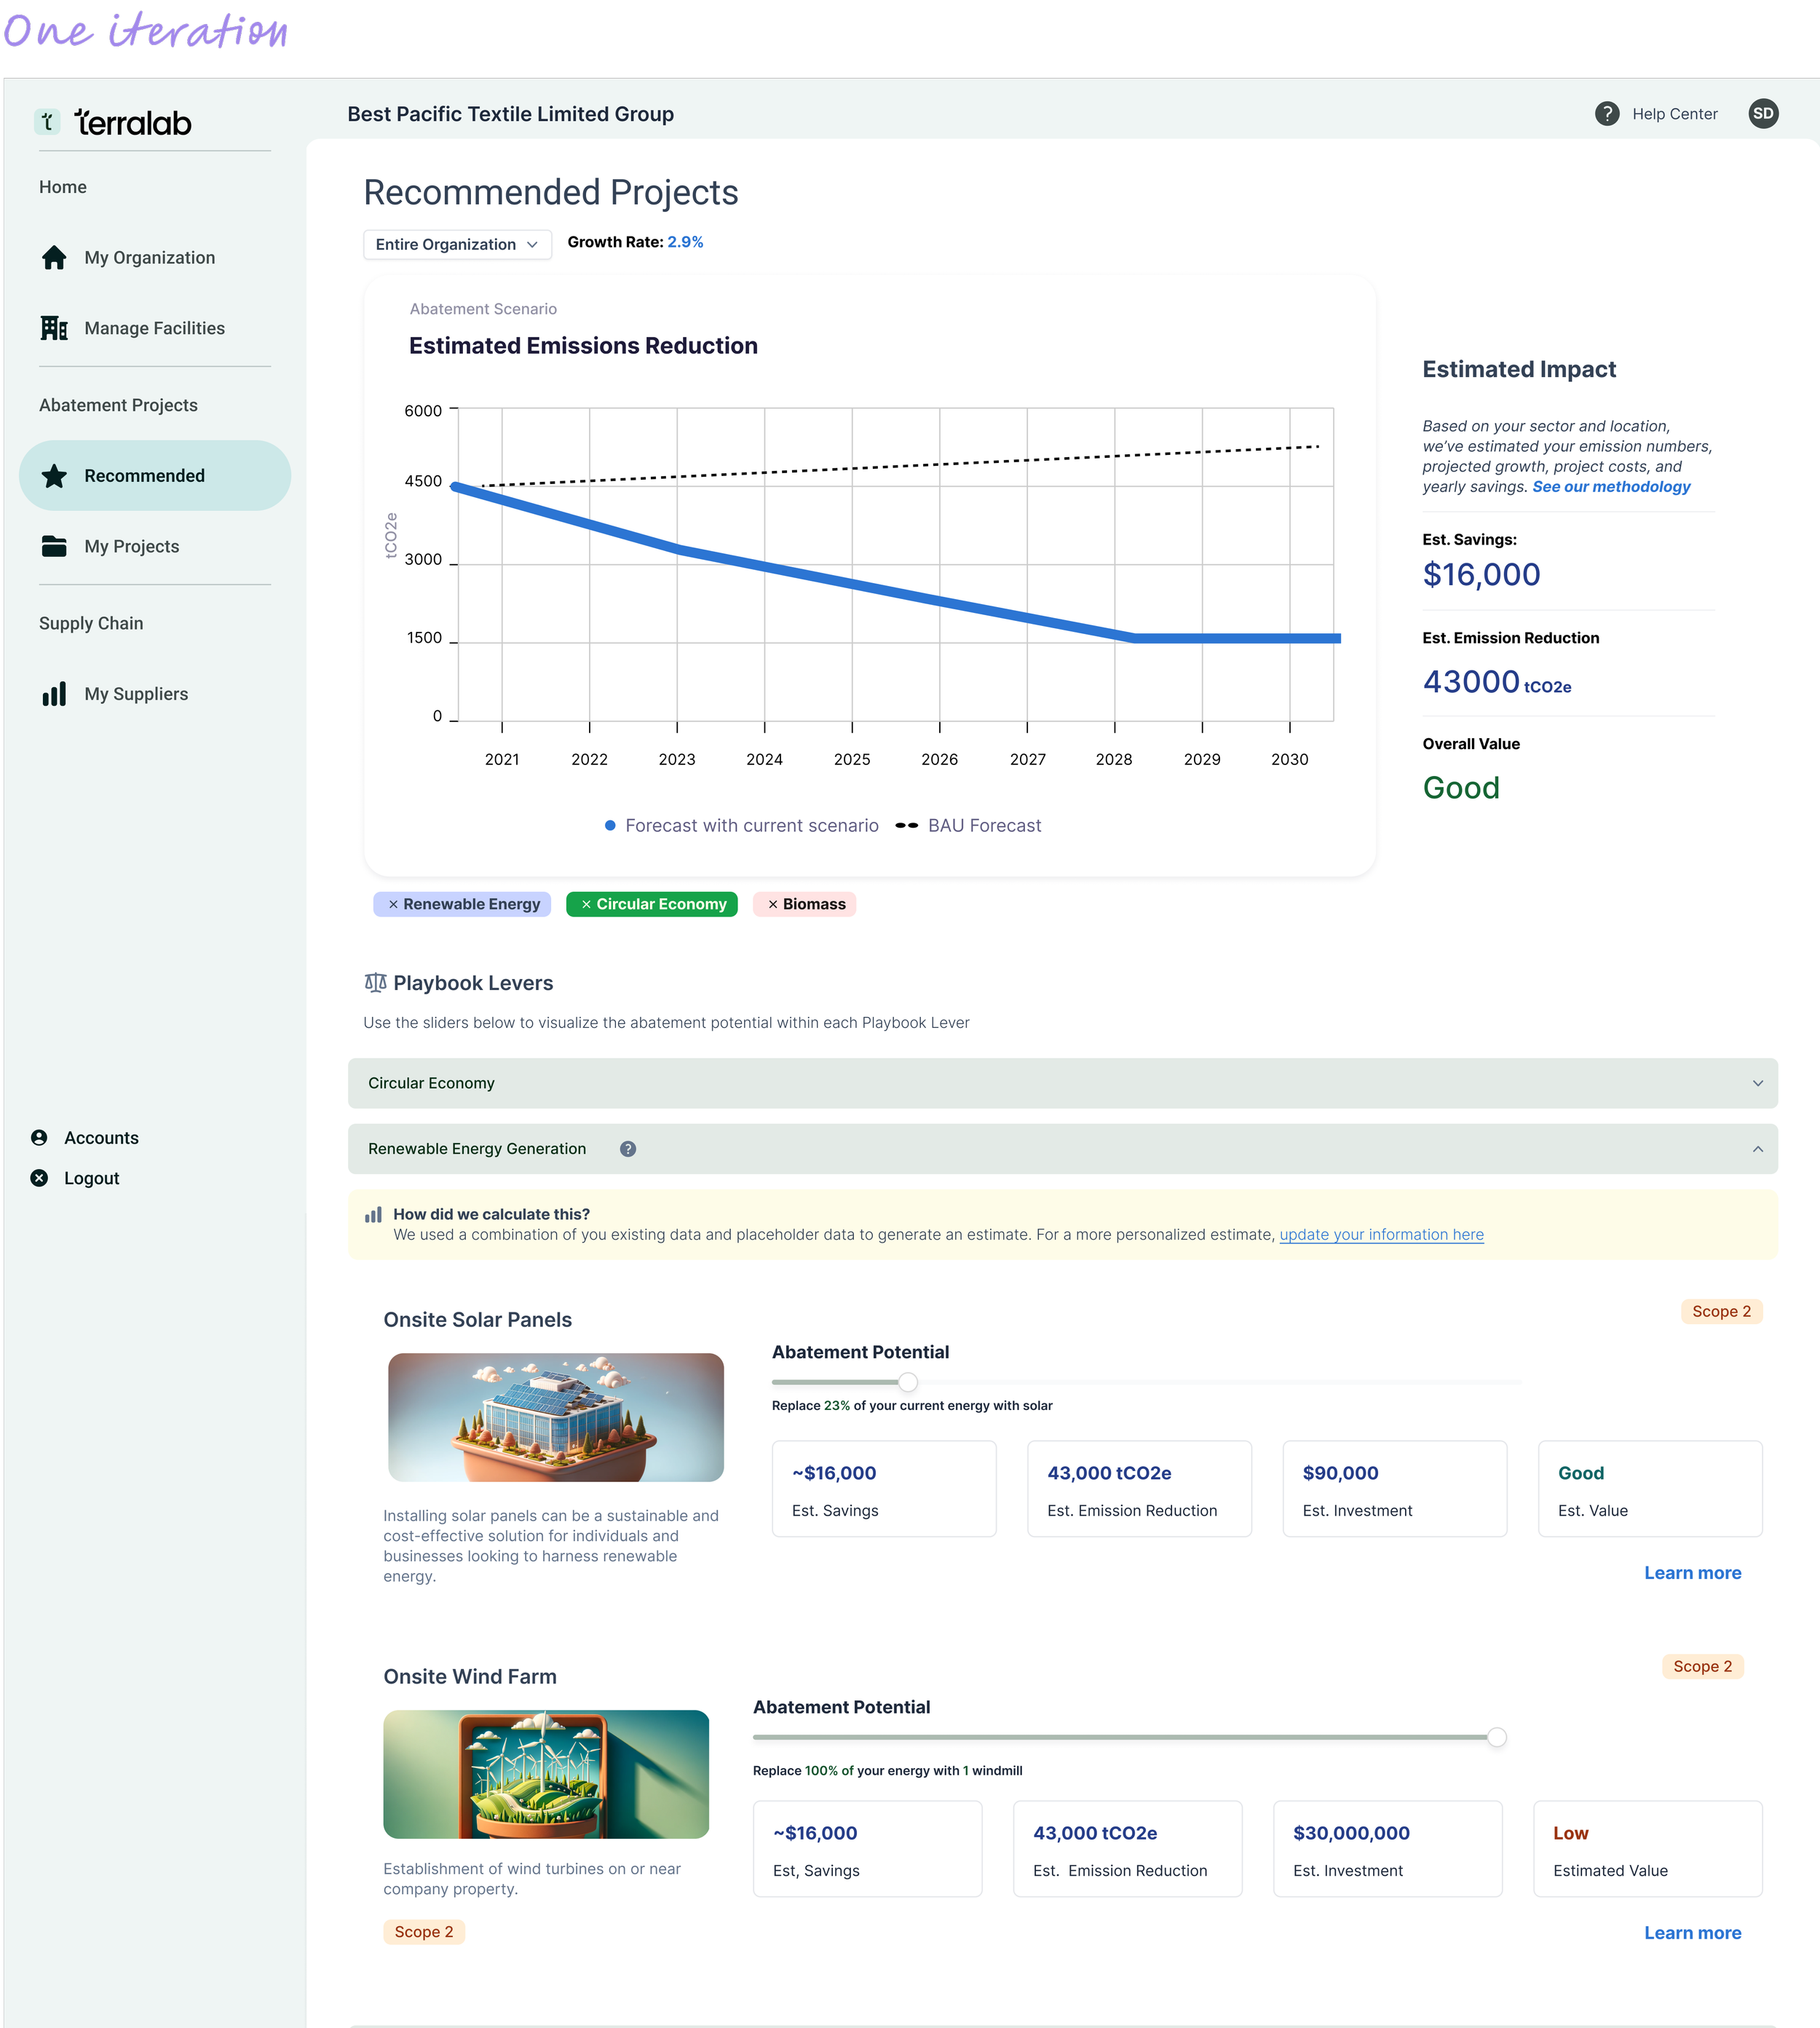The width and height of the screenshot is (1820, 2028).
Task: Click the Manage Facilities building icon
Action: [54, 328]
